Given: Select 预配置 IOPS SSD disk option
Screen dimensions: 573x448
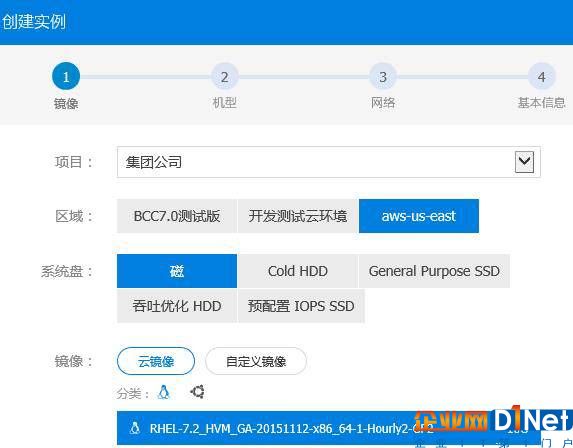Looking at the screenshot, I should [x=301, y=306].
